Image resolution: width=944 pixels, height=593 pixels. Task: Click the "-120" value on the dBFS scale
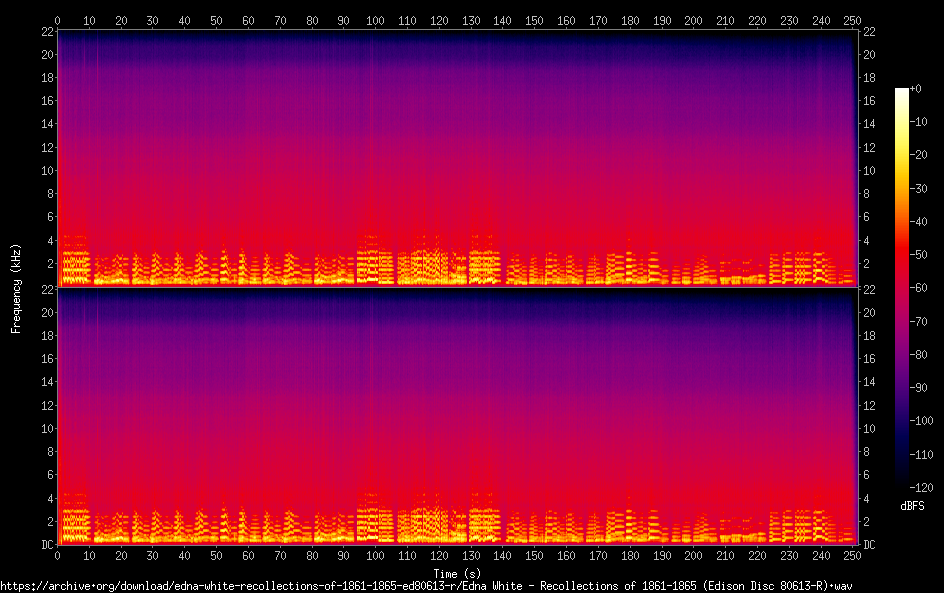click(x=921, y=488)
